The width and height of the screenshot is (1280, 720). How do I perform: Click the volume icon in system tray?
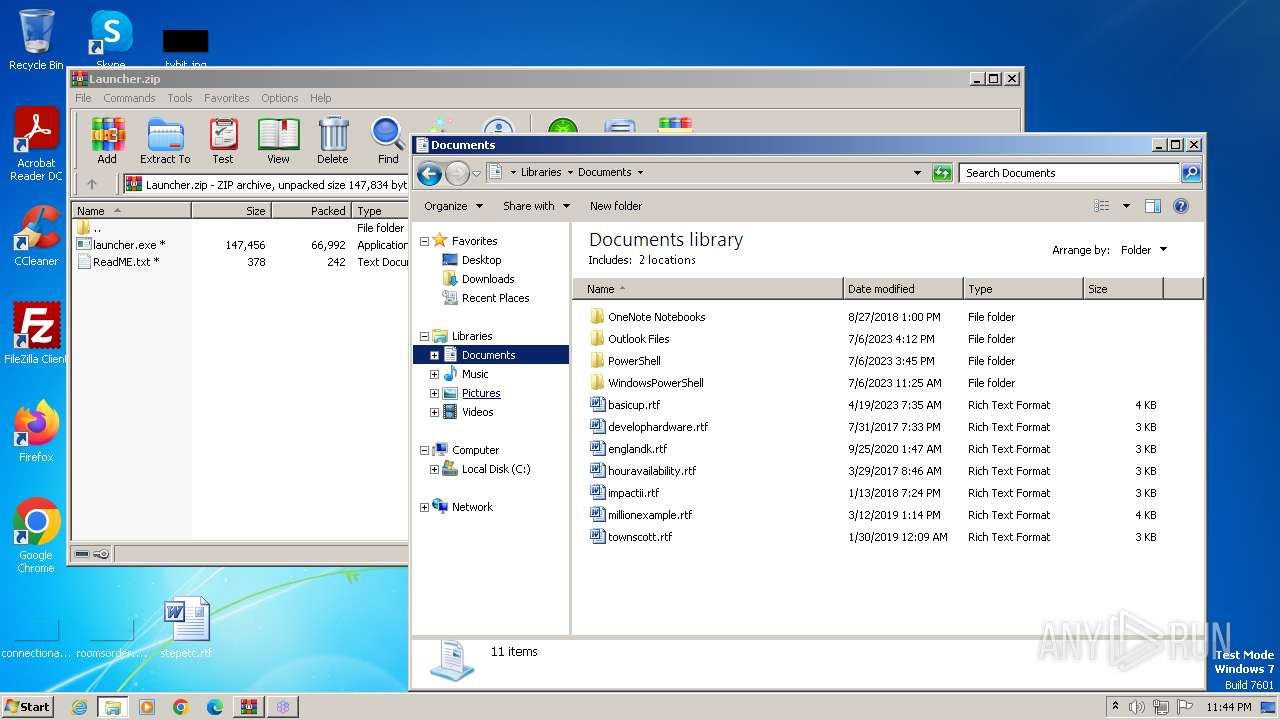point(1136,707)
